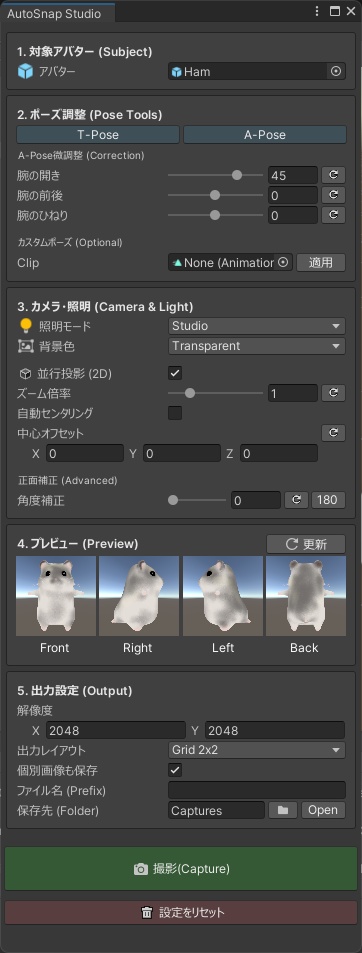Click the 1. 対象アバター (Subject) heading
The image size is (362, 953).
84,52
